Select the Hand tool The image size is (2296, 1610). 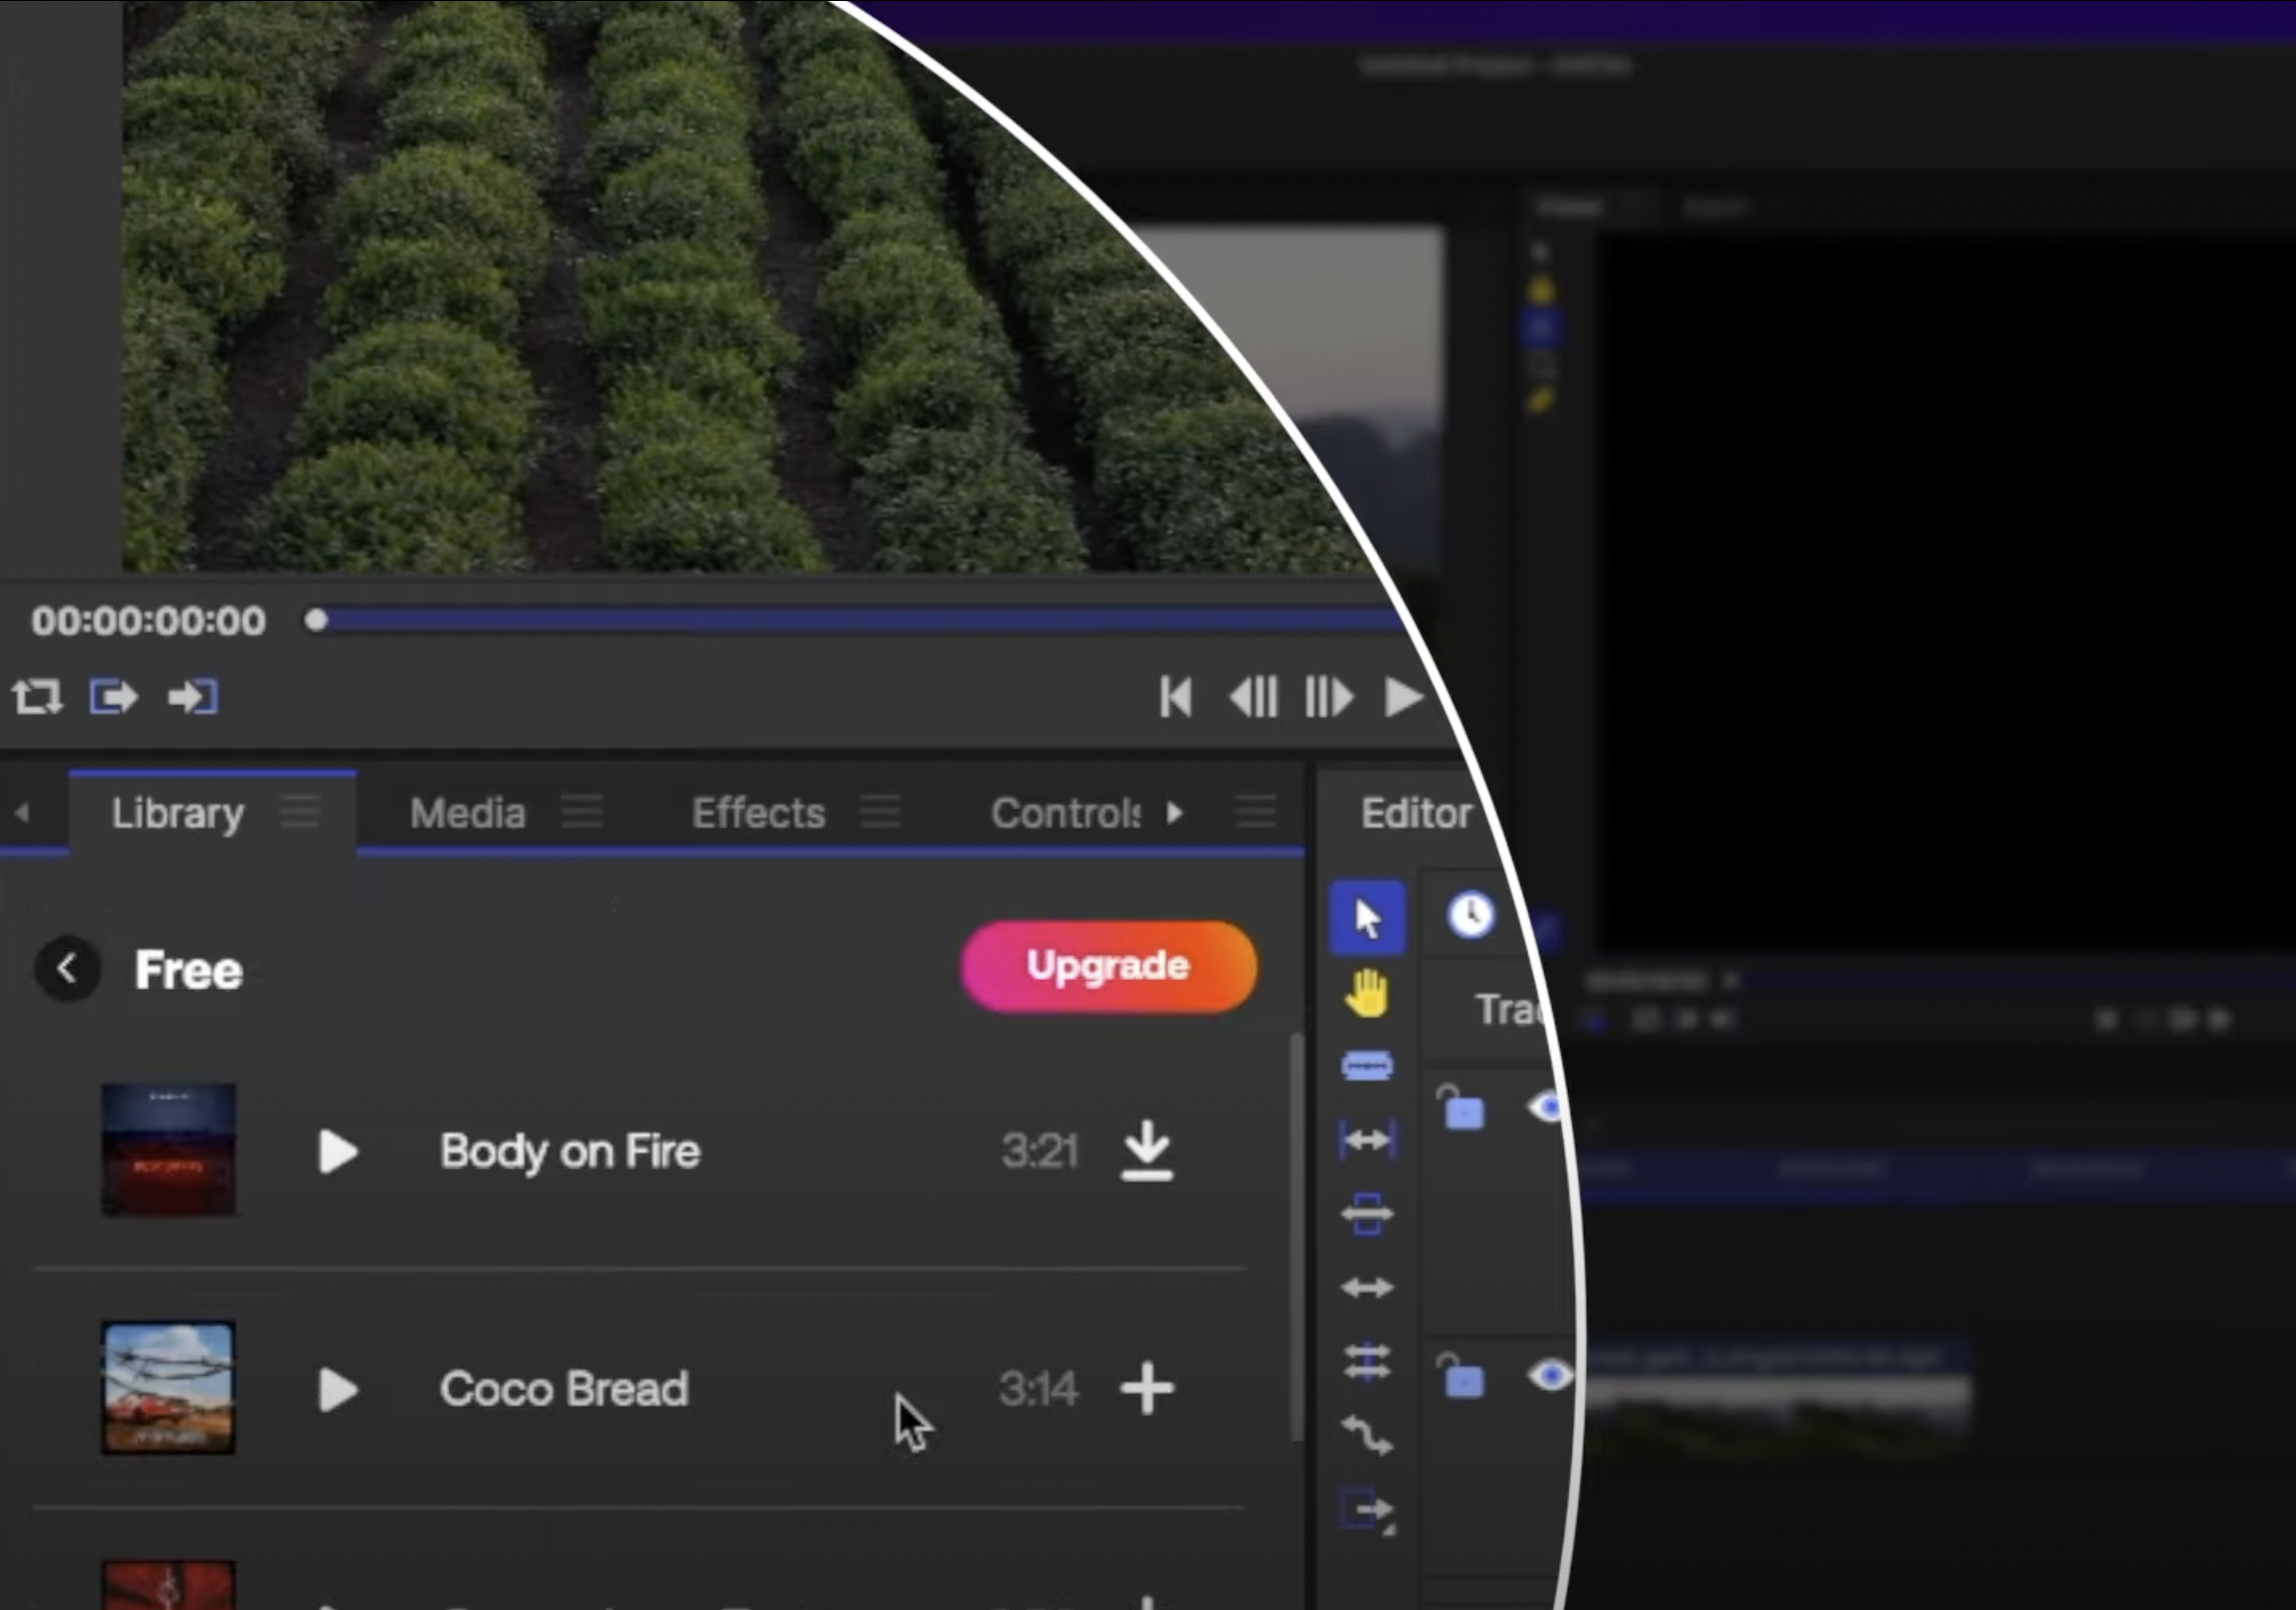(x=1367, y=993)
